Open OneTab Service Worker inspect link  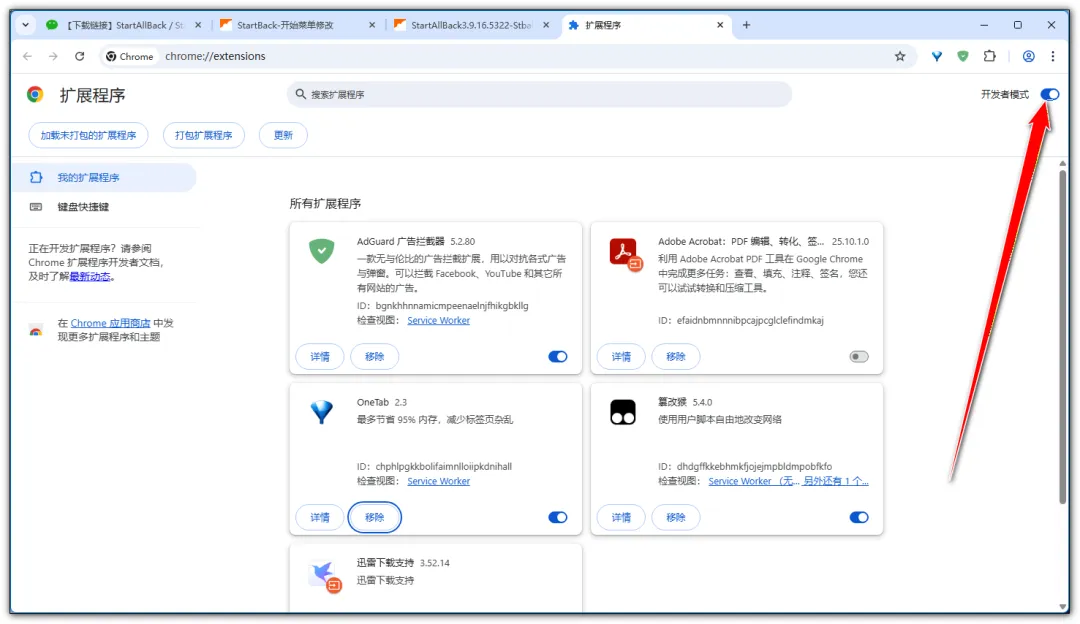tap(438, 481)
